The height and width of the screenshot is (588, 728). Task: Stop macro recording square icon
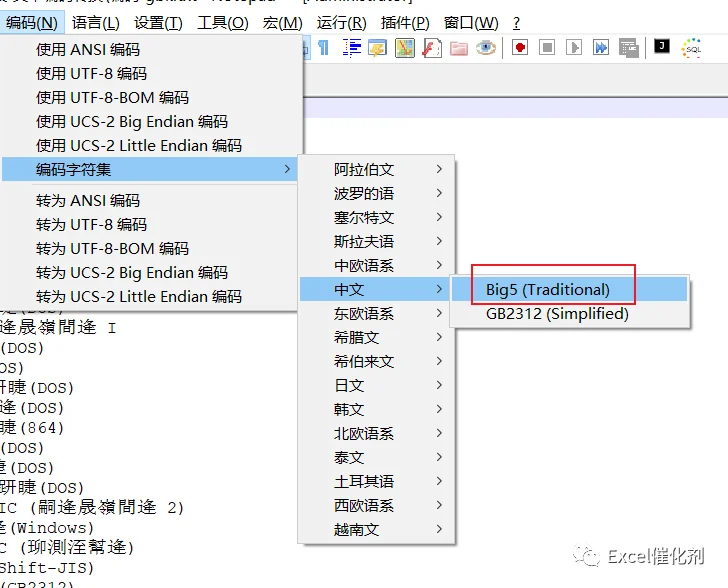pos(547,47)
